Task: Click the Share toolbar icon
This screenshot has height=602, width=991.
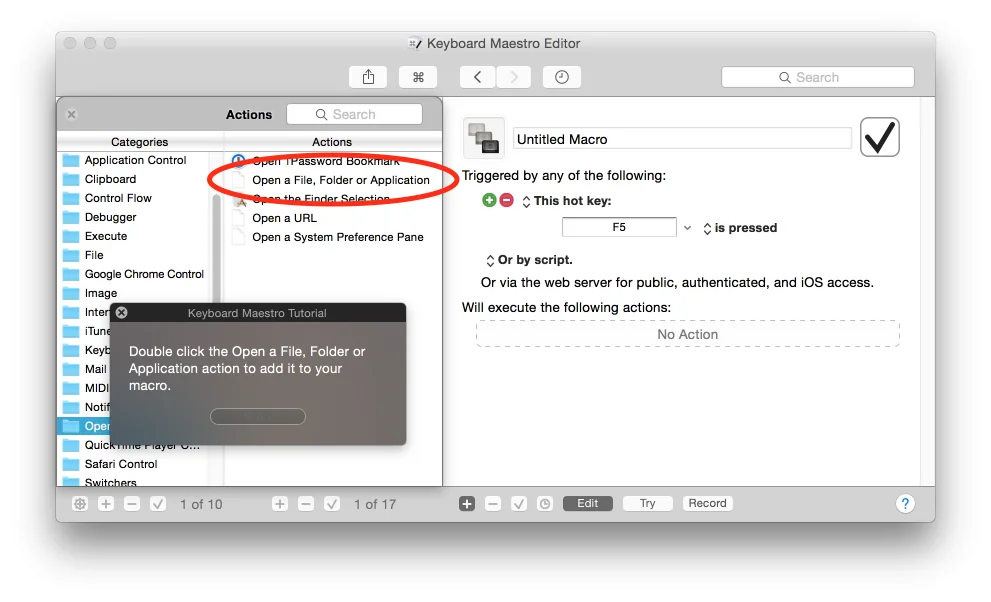Action: pos(368,77)
